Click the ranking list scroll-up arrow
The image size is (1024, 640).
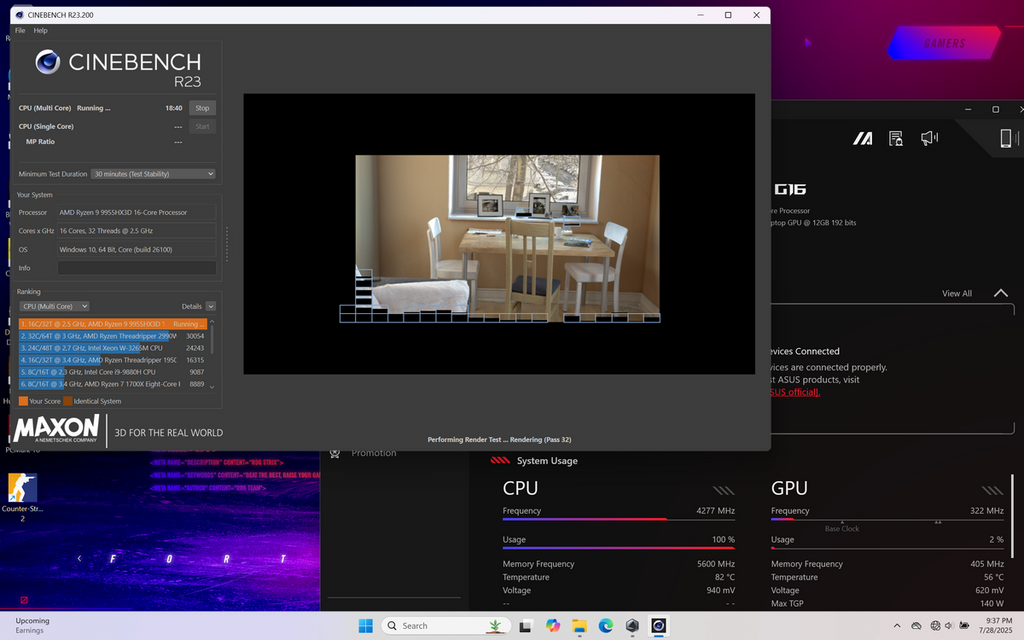coord(212,322)
